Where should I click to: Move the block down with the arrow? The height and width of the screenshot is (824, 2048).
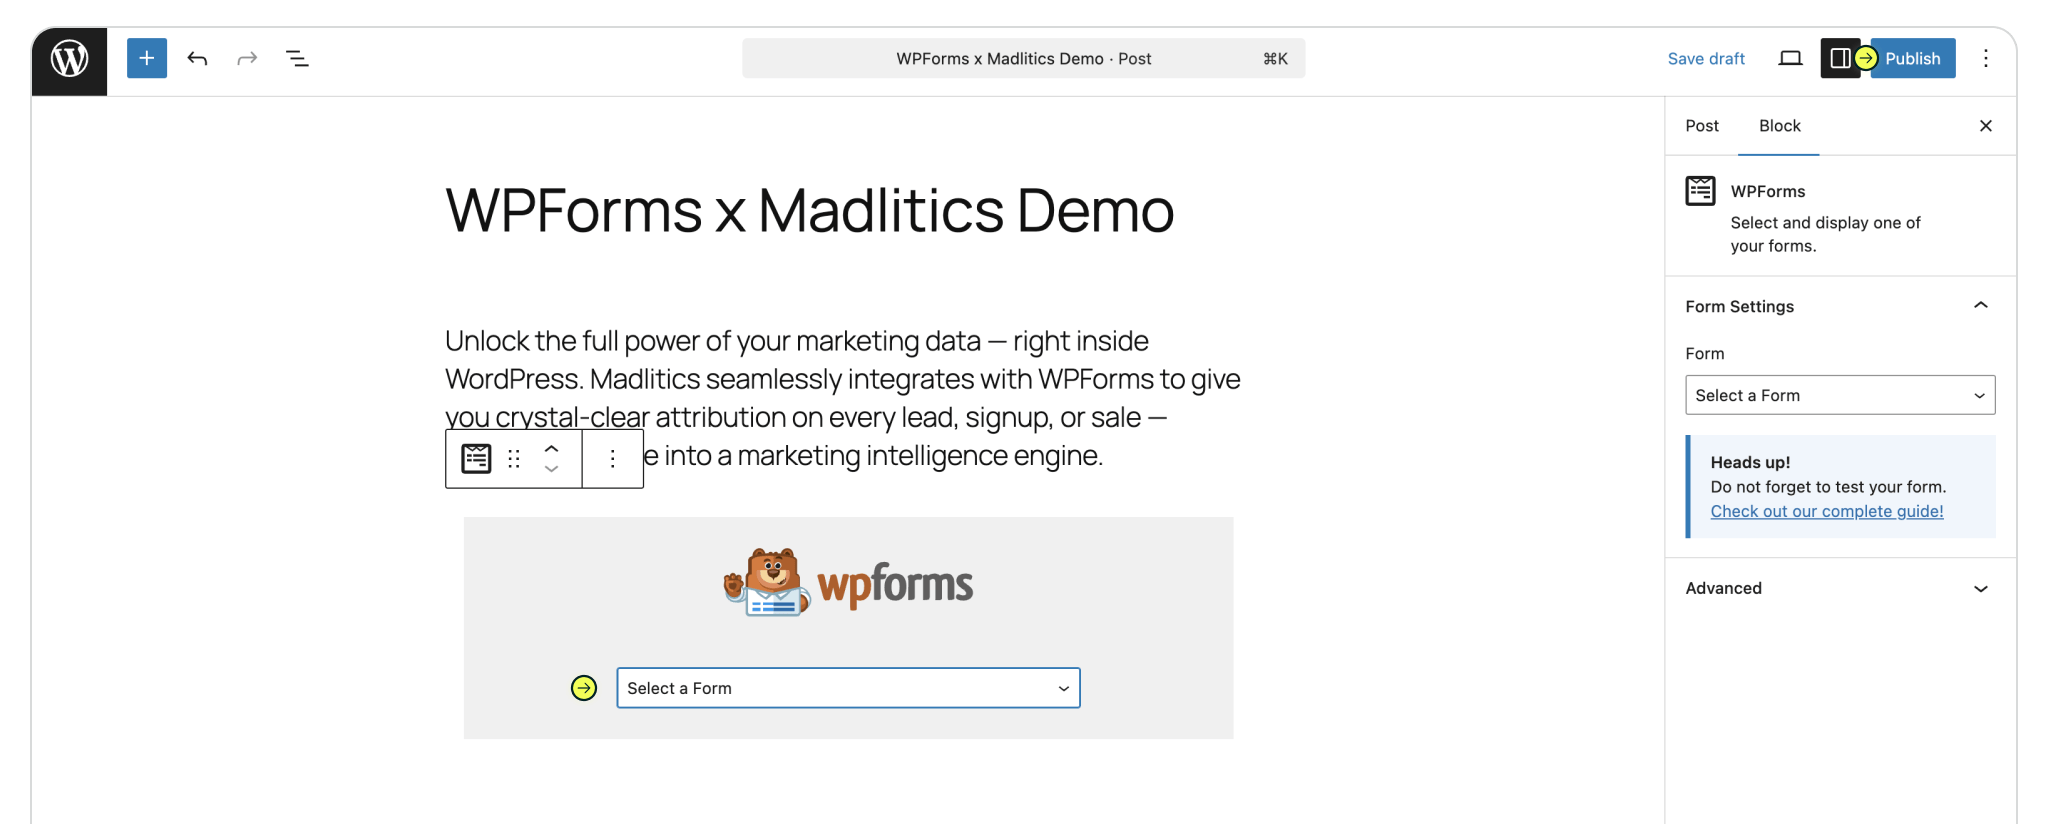point(551,469)
